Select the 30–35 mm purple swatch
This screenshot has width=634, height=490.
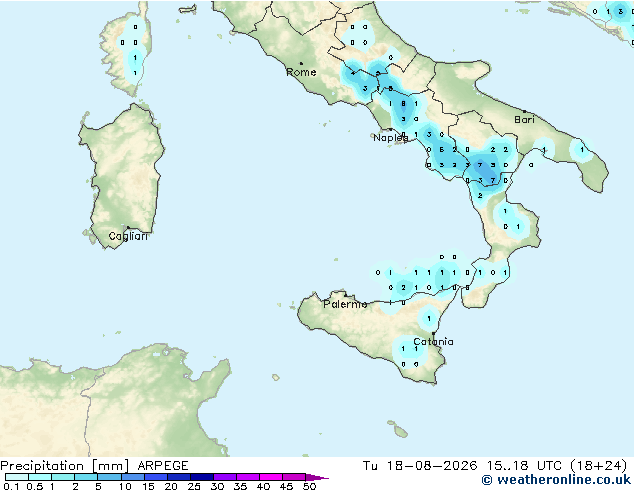pos(225,477)
